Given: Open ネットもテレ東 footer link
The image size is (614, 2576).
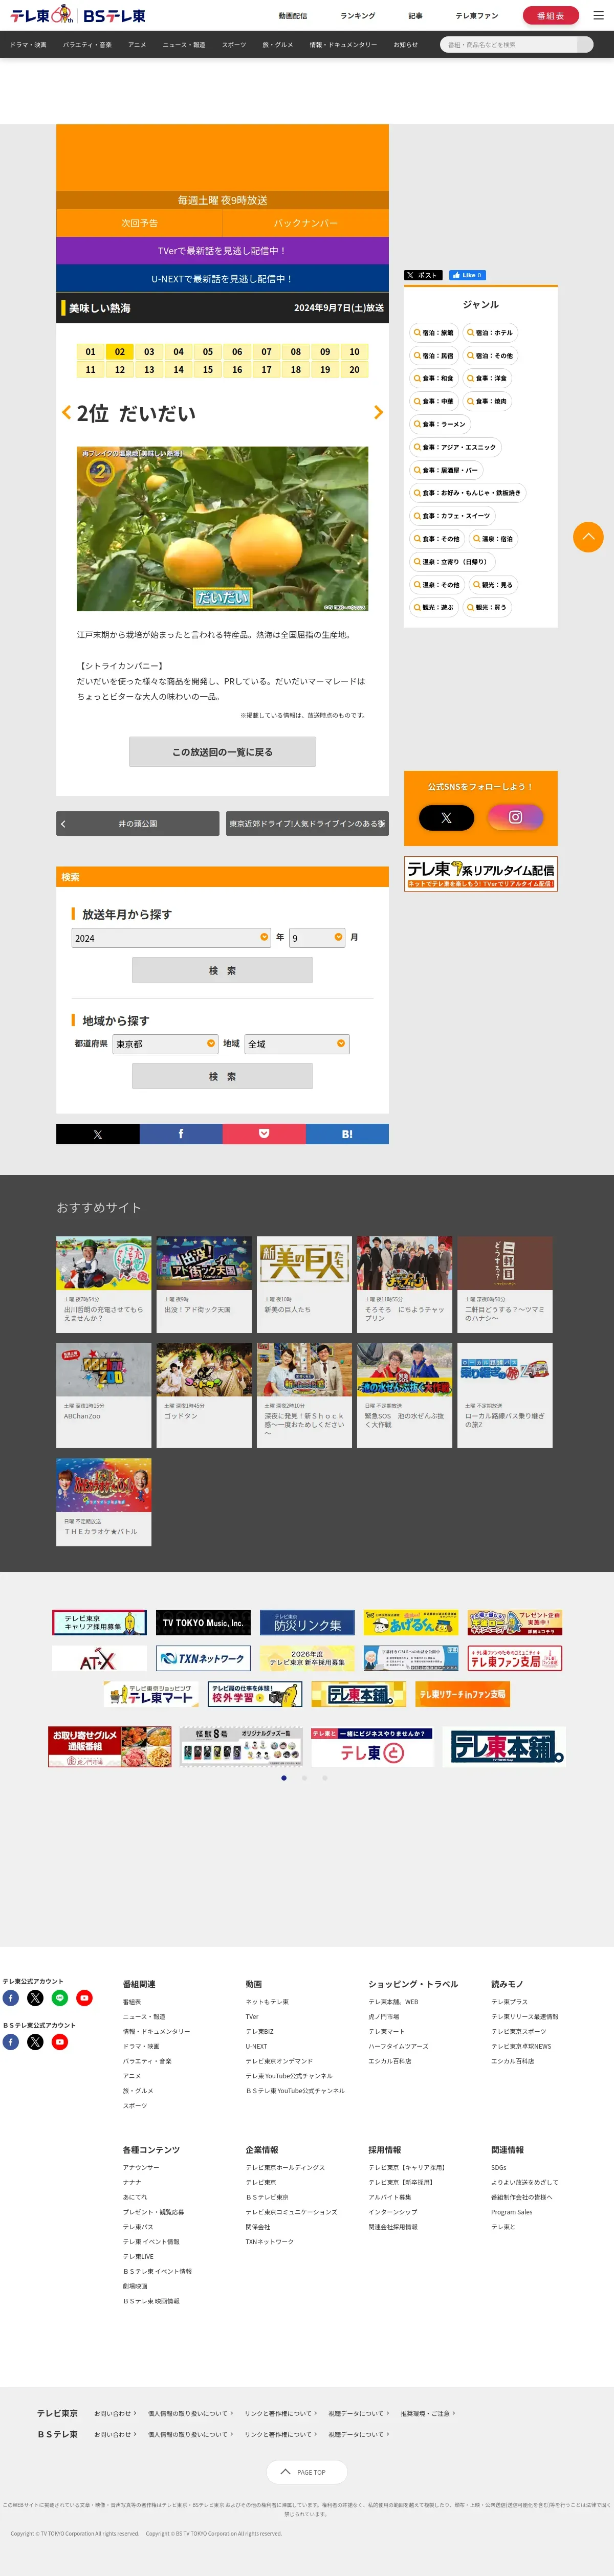Looking at the screenshot, I should (x=267, y=2002).
